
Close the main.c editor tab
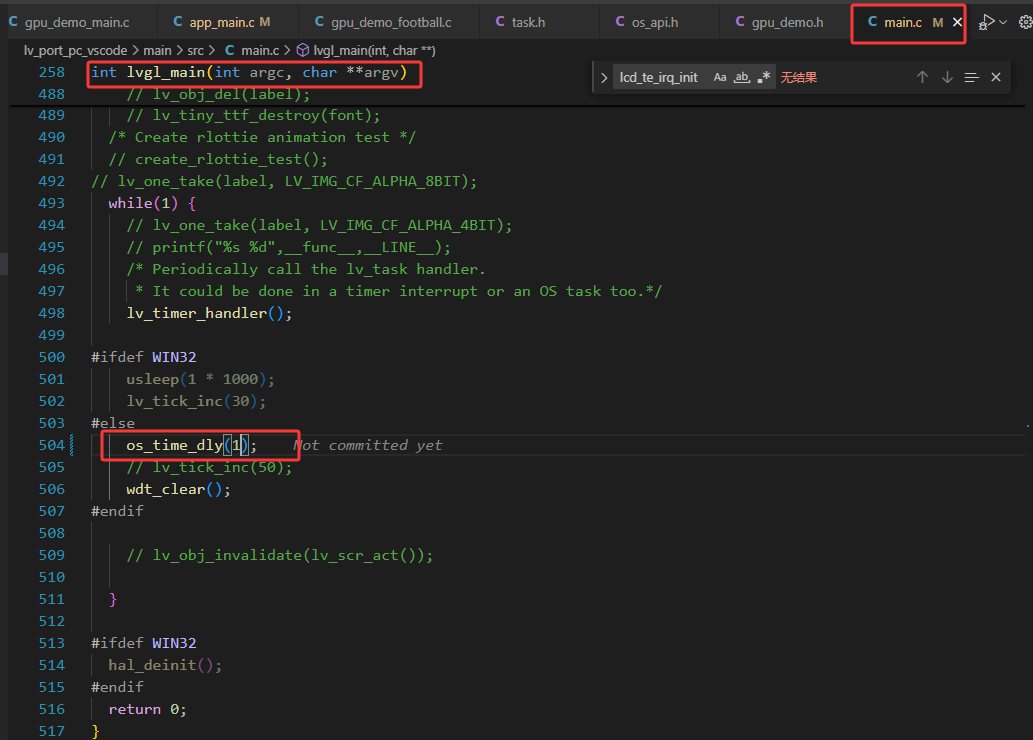(957, 22)
